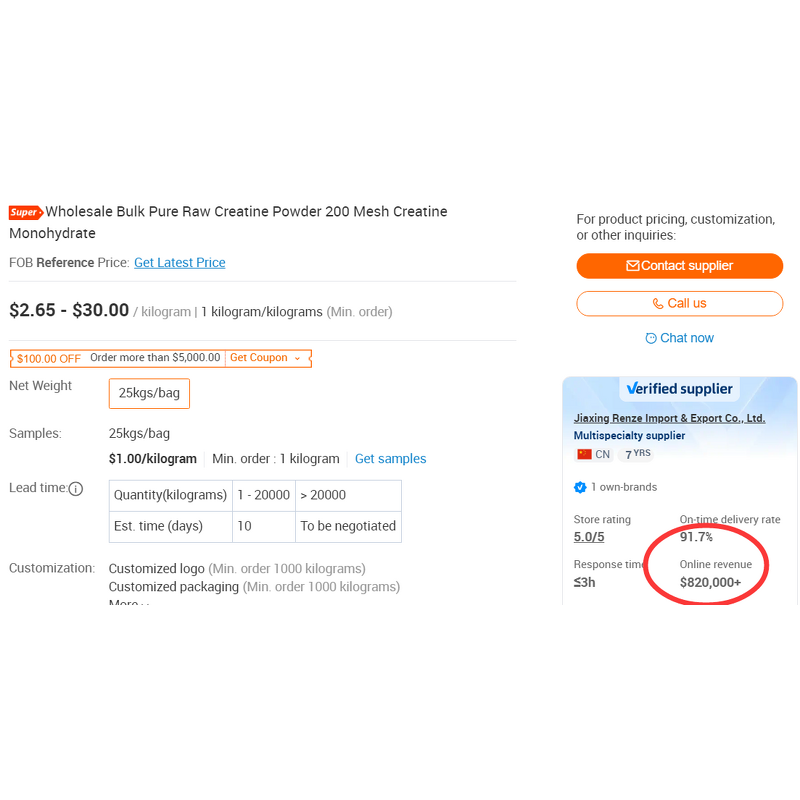Click the Lead time info icon

(76, 489)
